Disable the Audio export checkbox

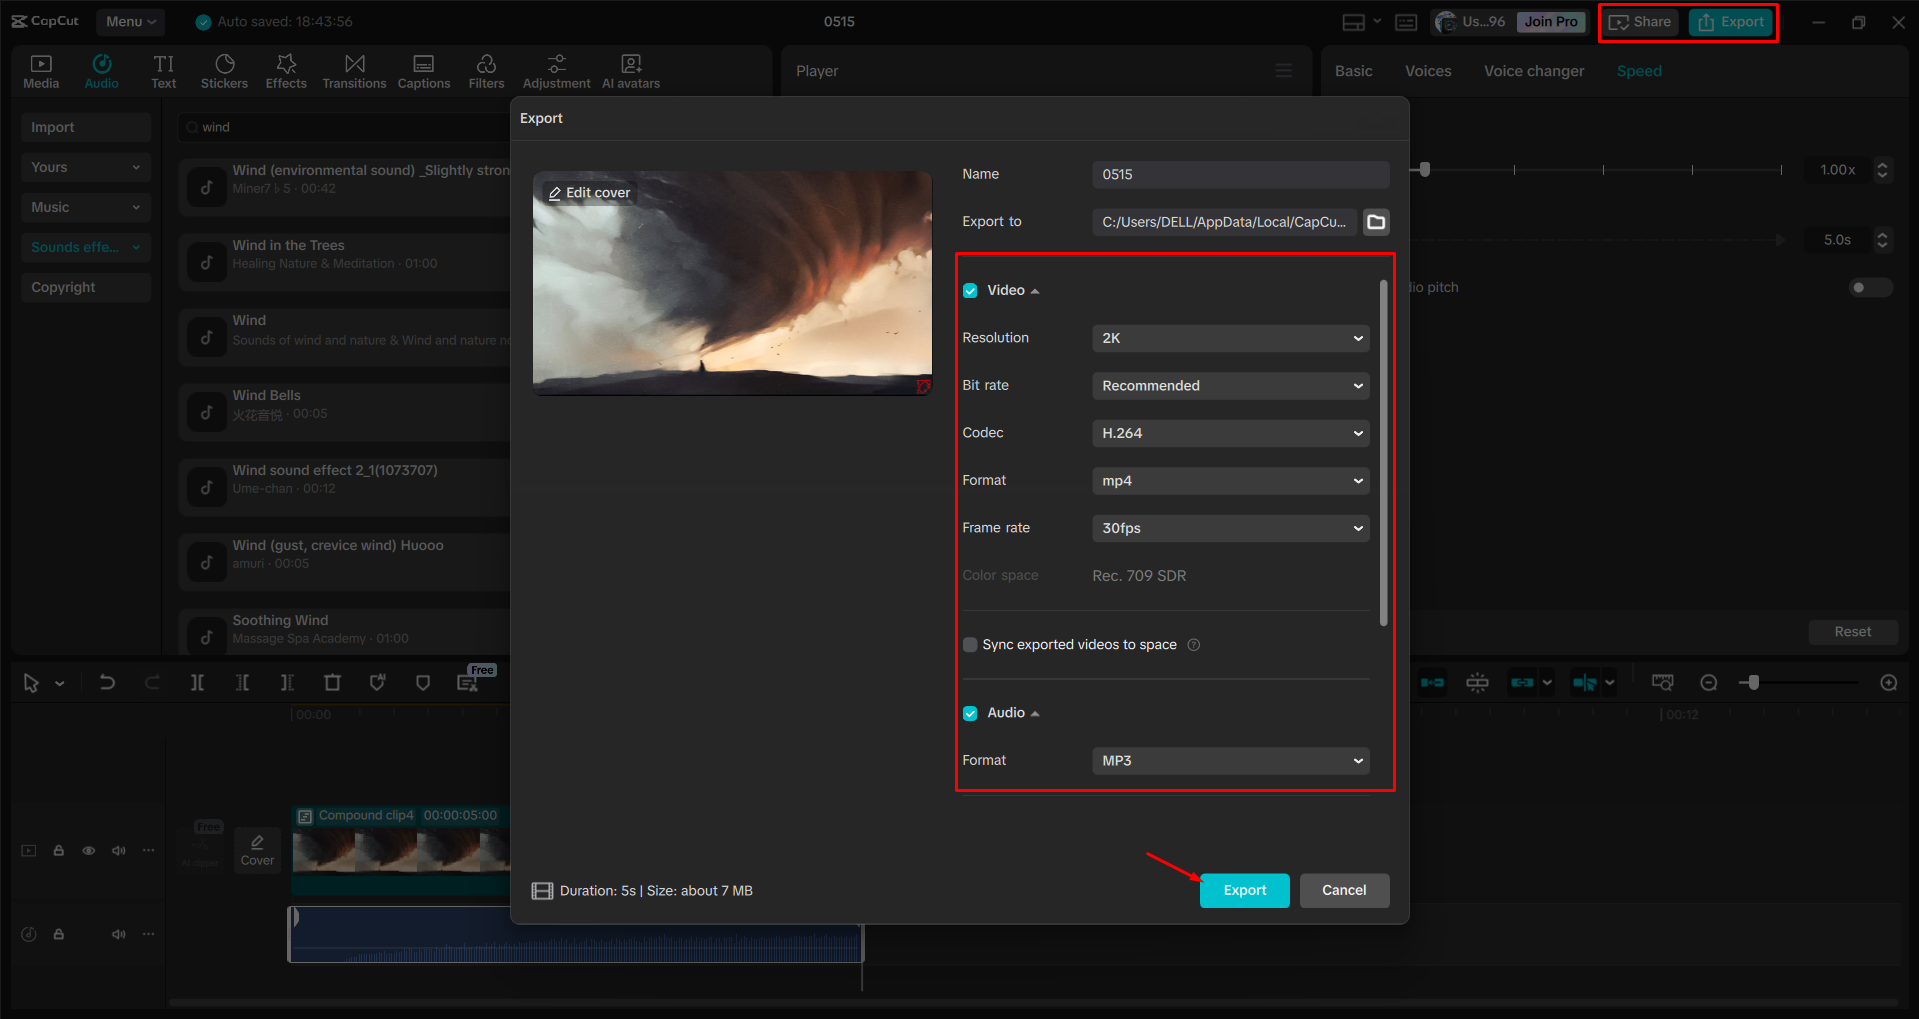click(970, 712)
